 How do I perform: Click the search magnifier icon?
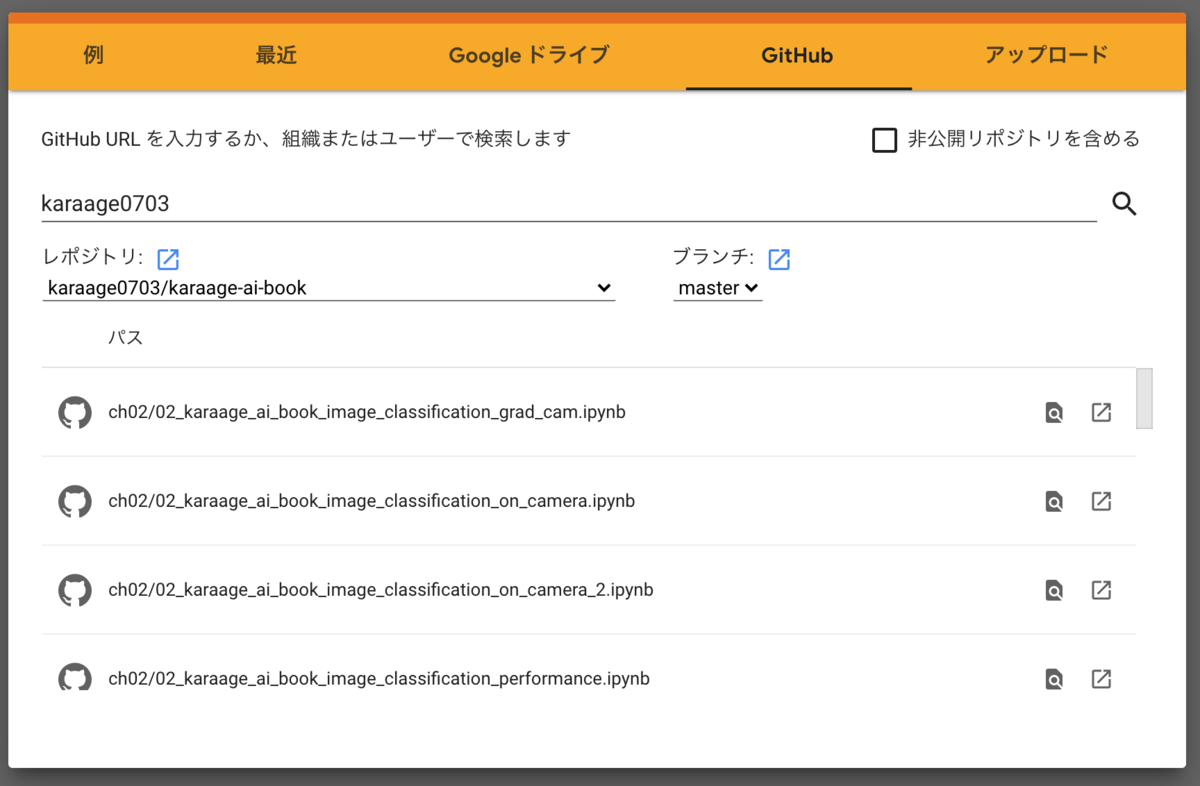point(1125,205)
